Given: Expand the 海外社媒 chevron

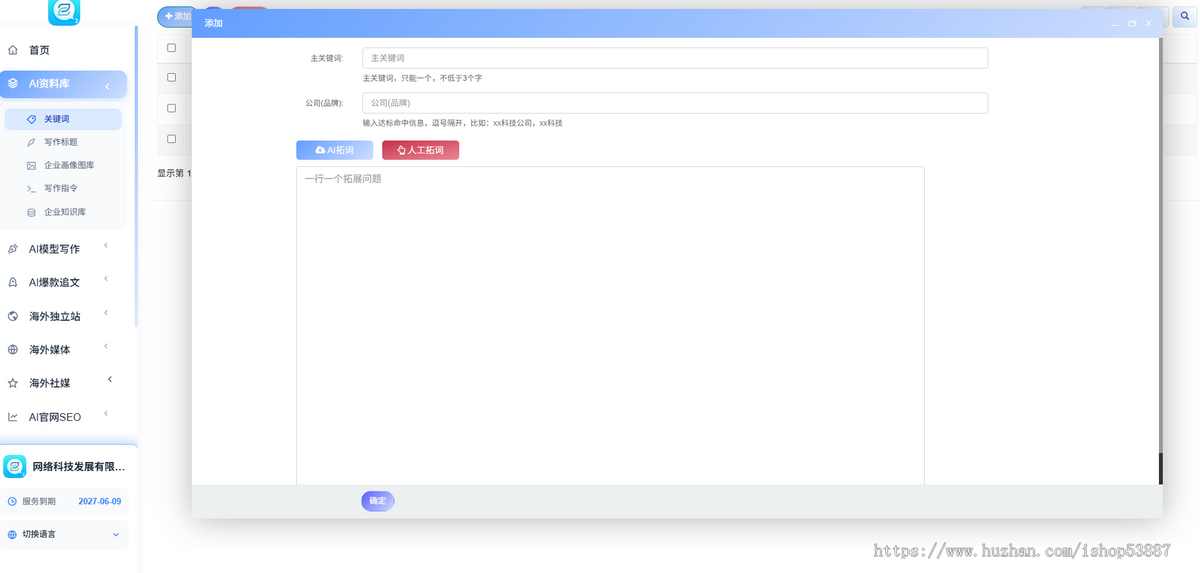Looking at the screenshot, I should [110, 379].
